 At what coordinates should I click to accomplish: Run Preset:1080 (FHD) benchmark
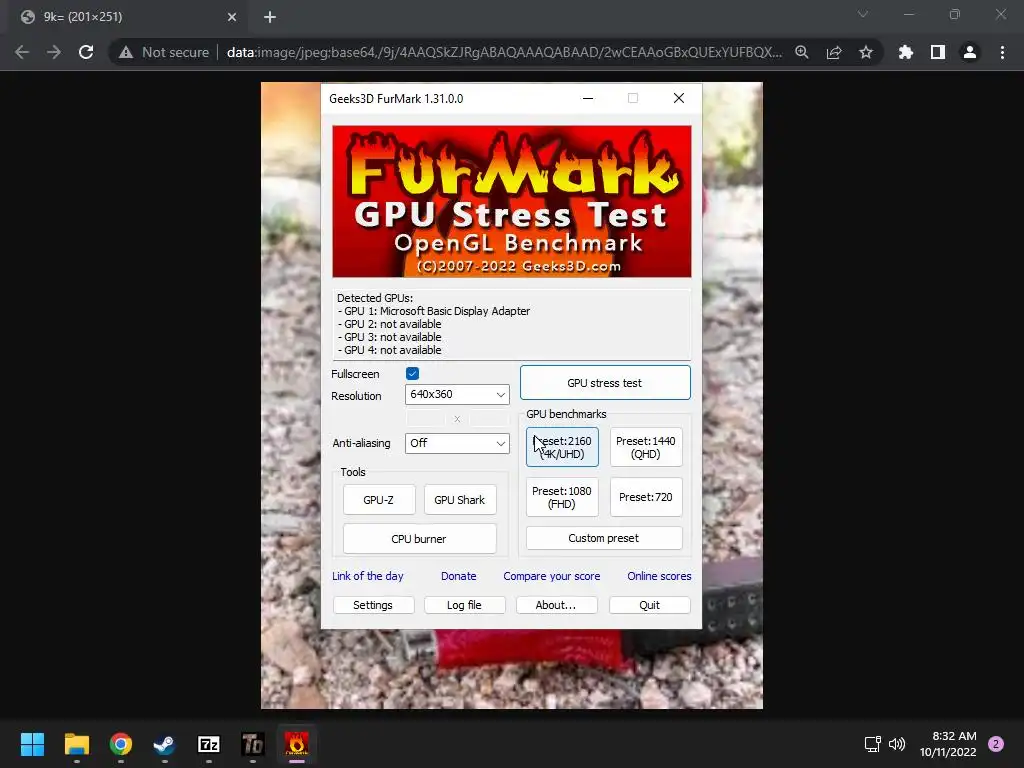tap(562, 497)
